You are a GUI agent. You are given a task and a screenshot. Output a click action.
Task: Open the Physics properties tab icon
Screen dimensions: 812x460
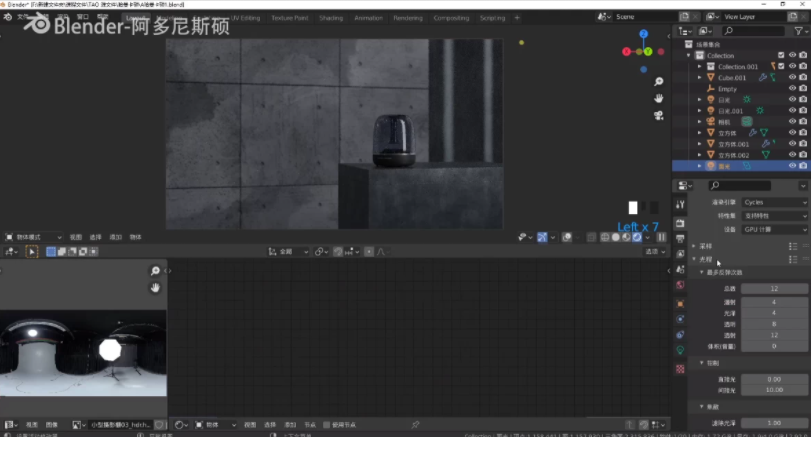pyautogui.click(x=680, y=319)
